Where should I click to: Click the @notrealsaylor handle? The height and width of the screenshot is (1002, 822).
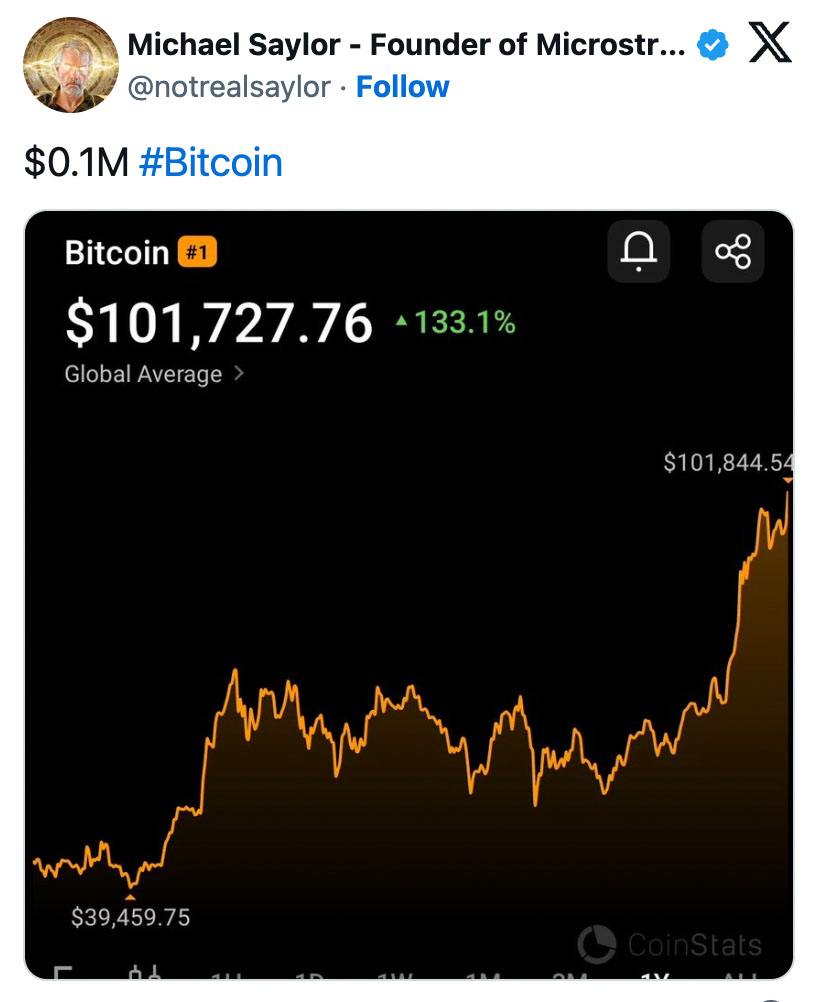pos(229,87)
